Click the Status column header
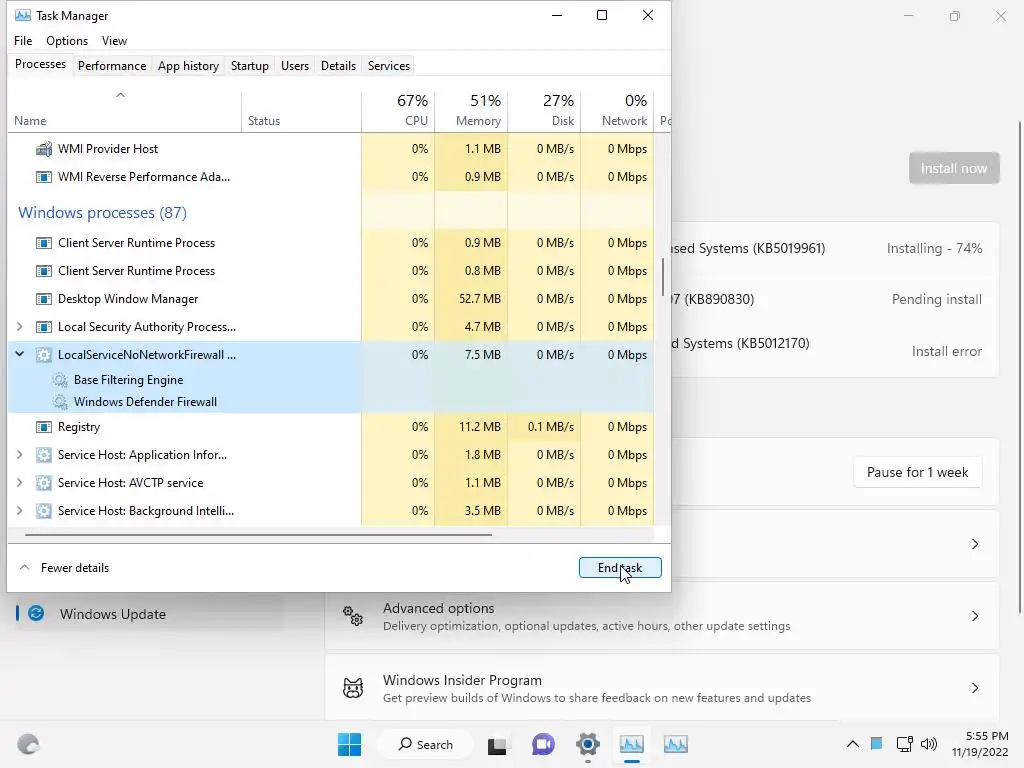Image resolution: width=1024 pixels, height=768 pixels. [301, 112]
